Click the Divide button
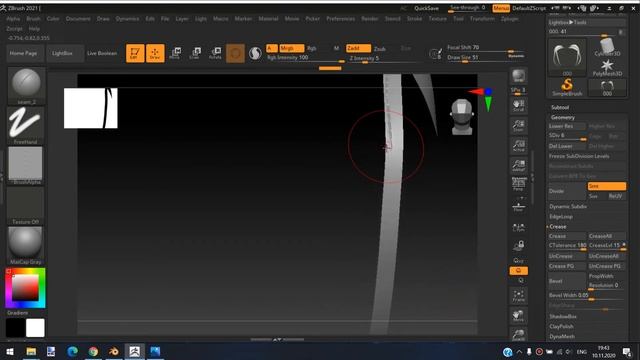The width and height of the screenshot is (640, 360). 567,191
